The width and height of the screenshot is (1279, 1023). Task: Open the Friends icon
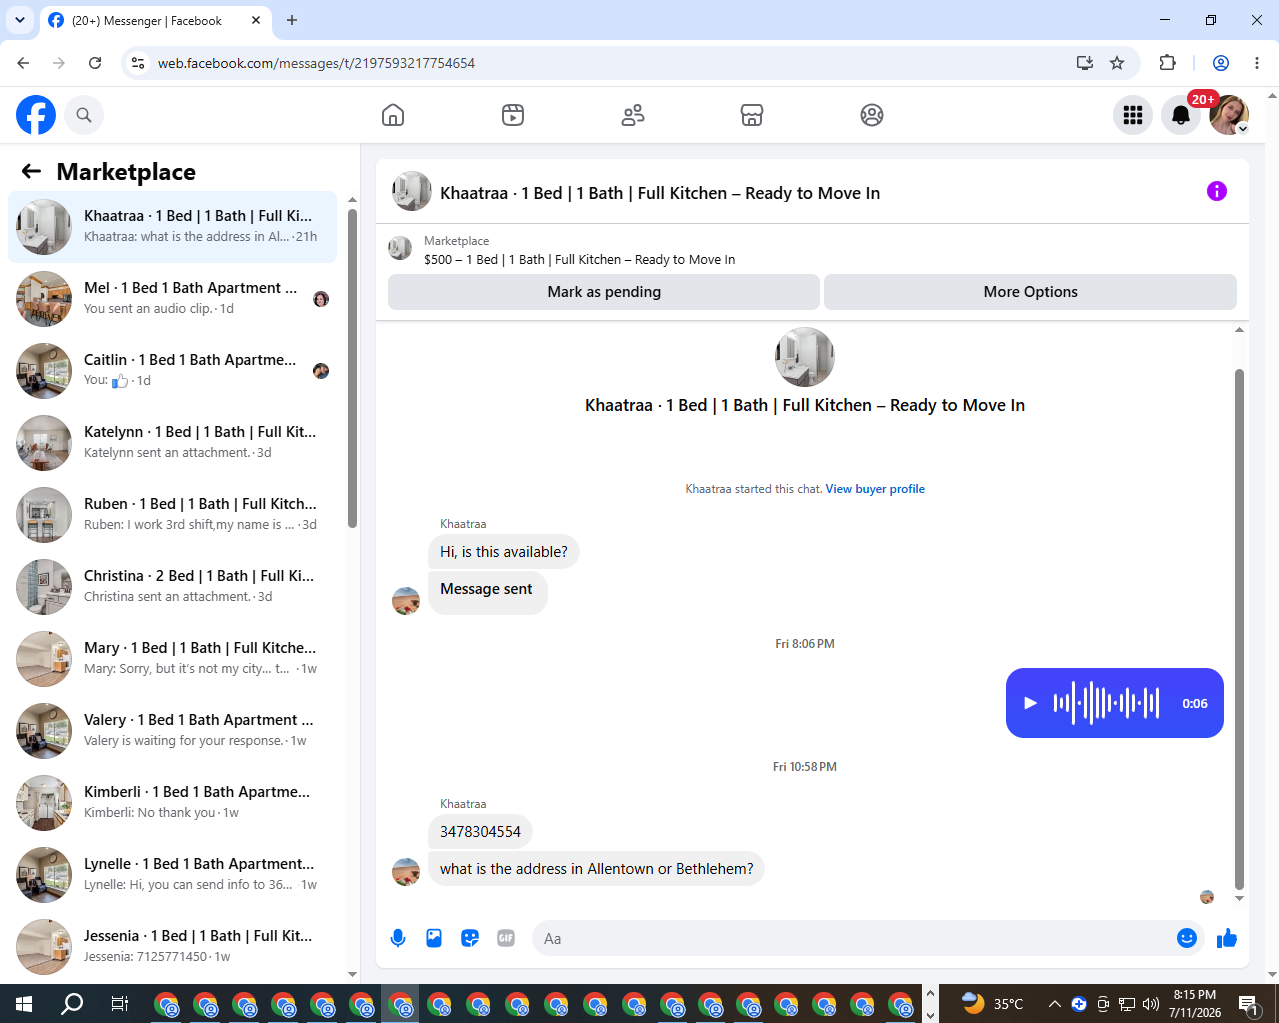click(633, 115)
